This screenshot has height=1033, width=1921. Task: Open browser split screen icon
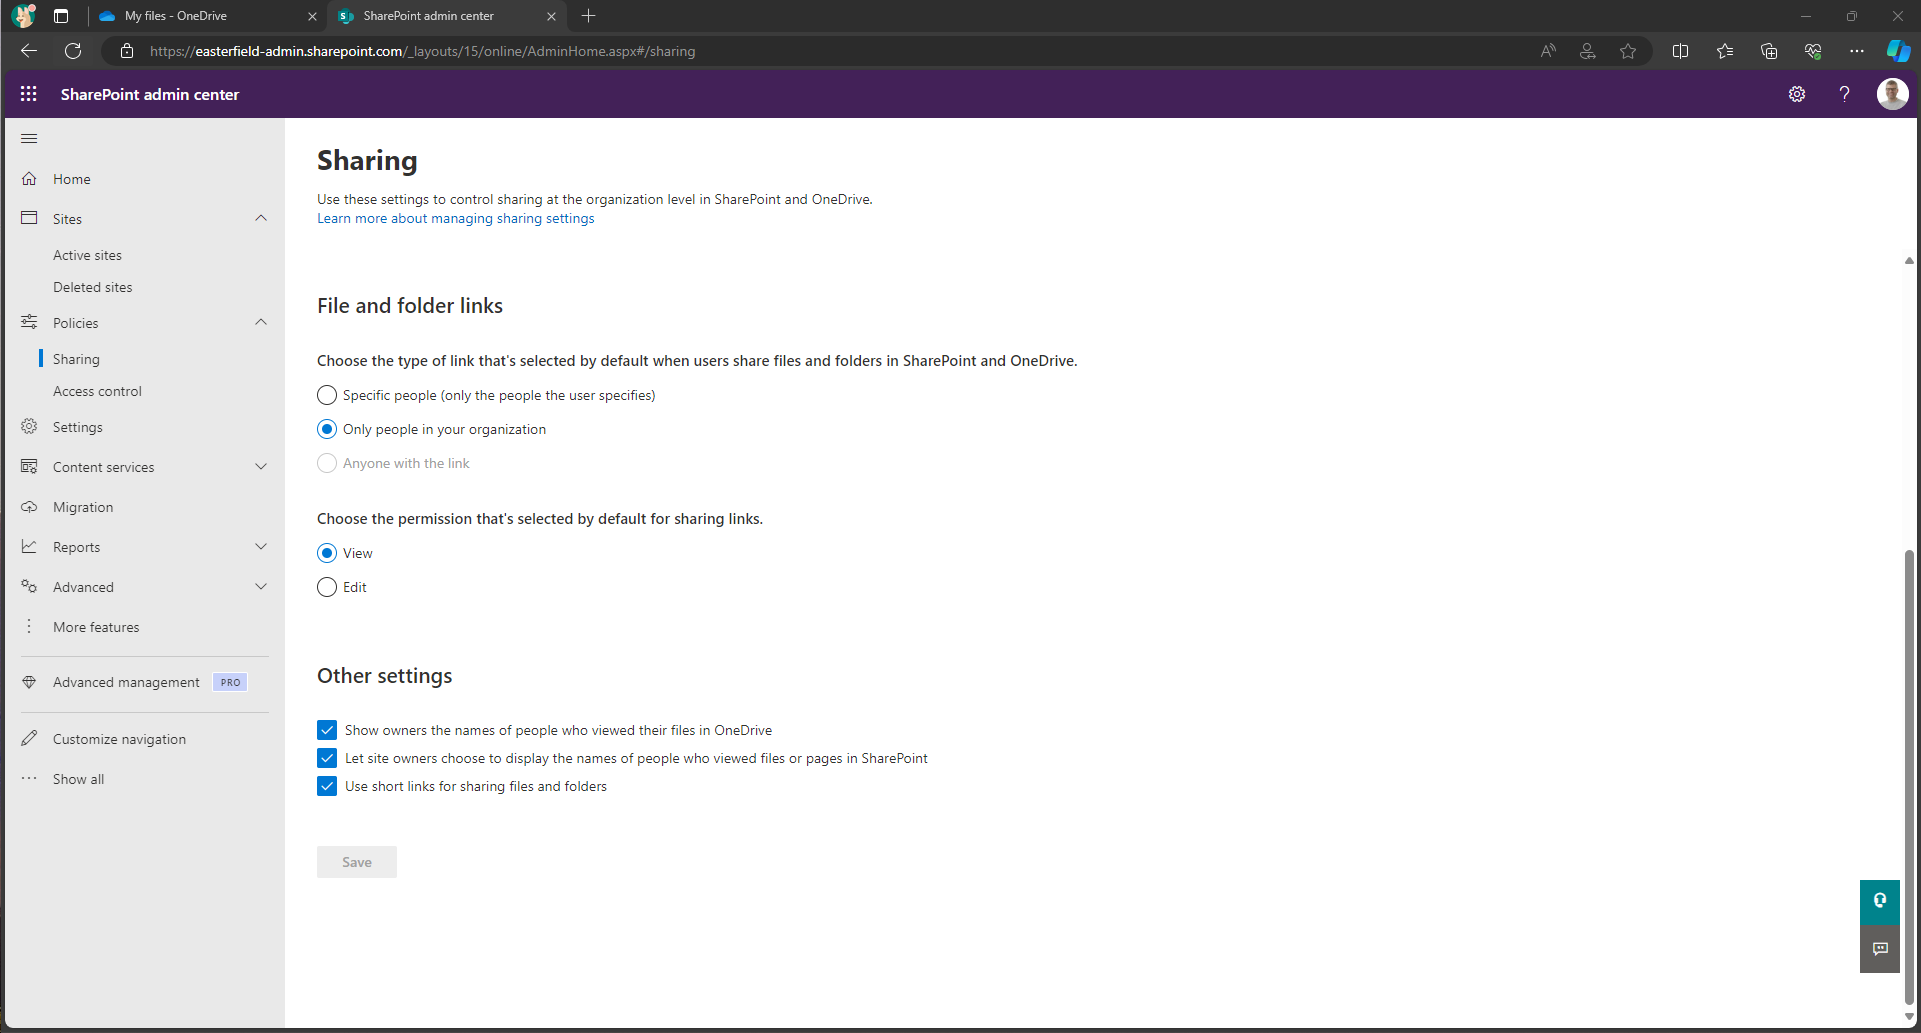[x=1680, y=51]
